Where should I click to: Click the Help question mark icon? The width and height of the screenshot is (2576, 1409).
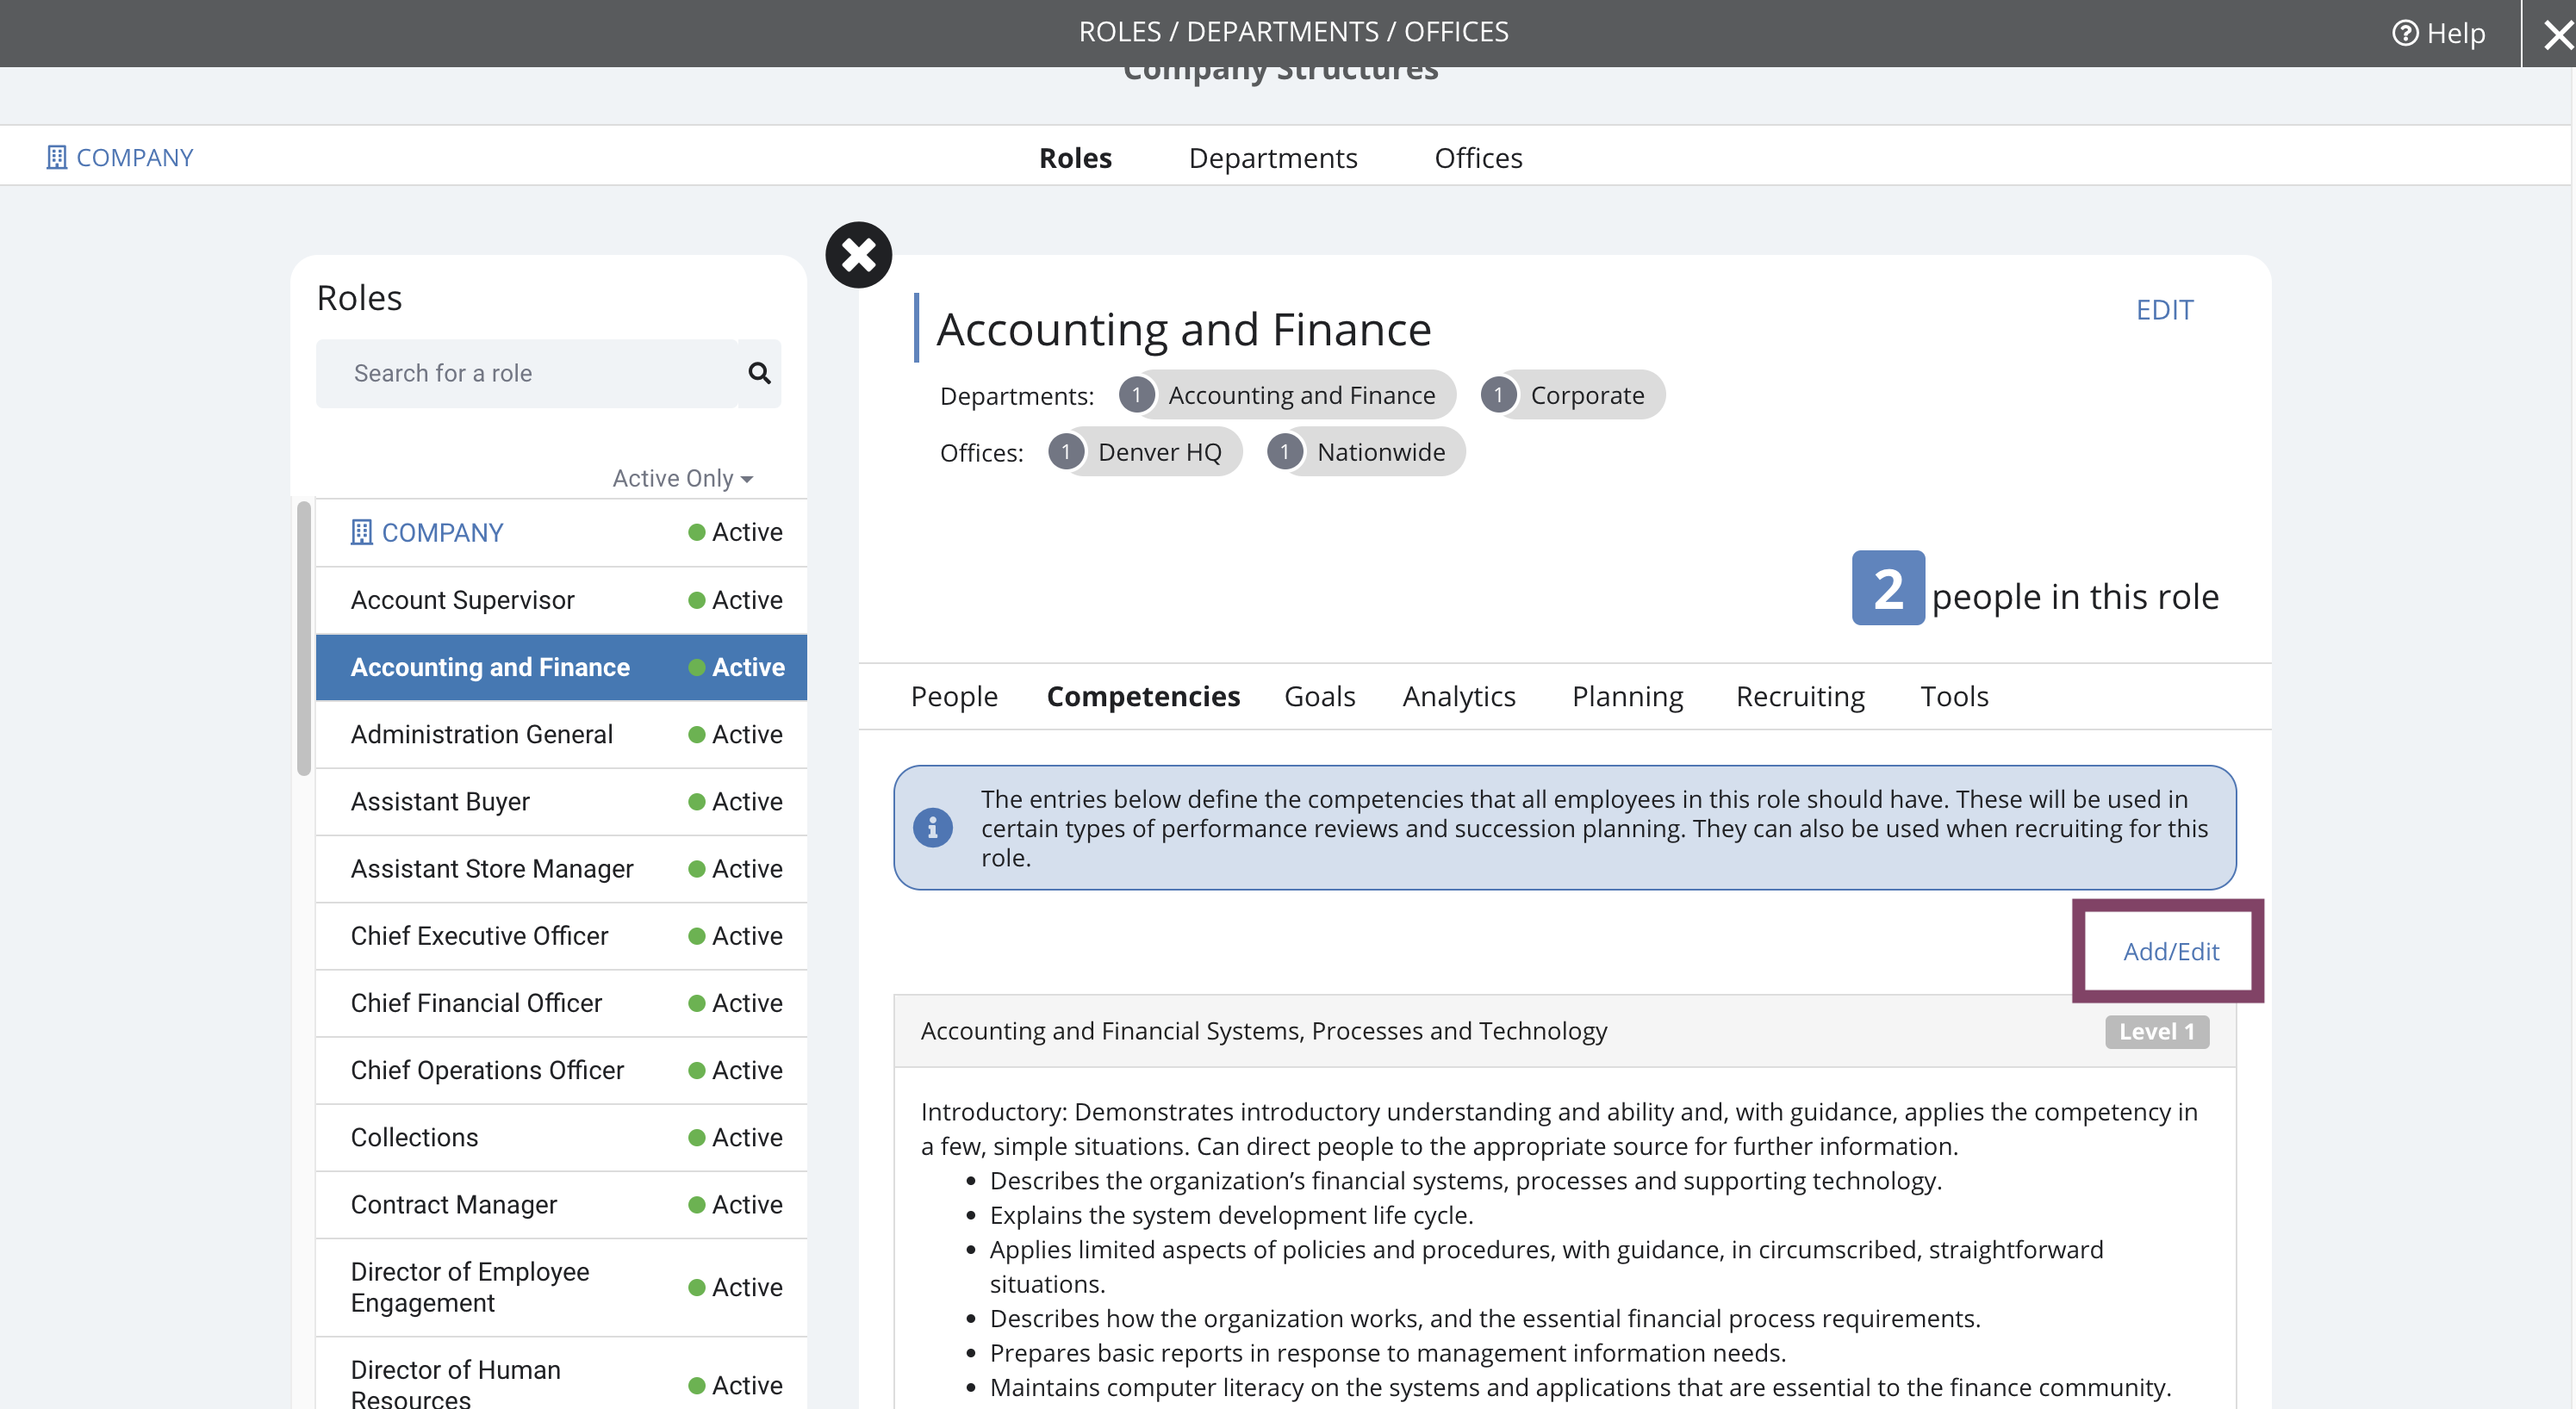pos(2404,33)
